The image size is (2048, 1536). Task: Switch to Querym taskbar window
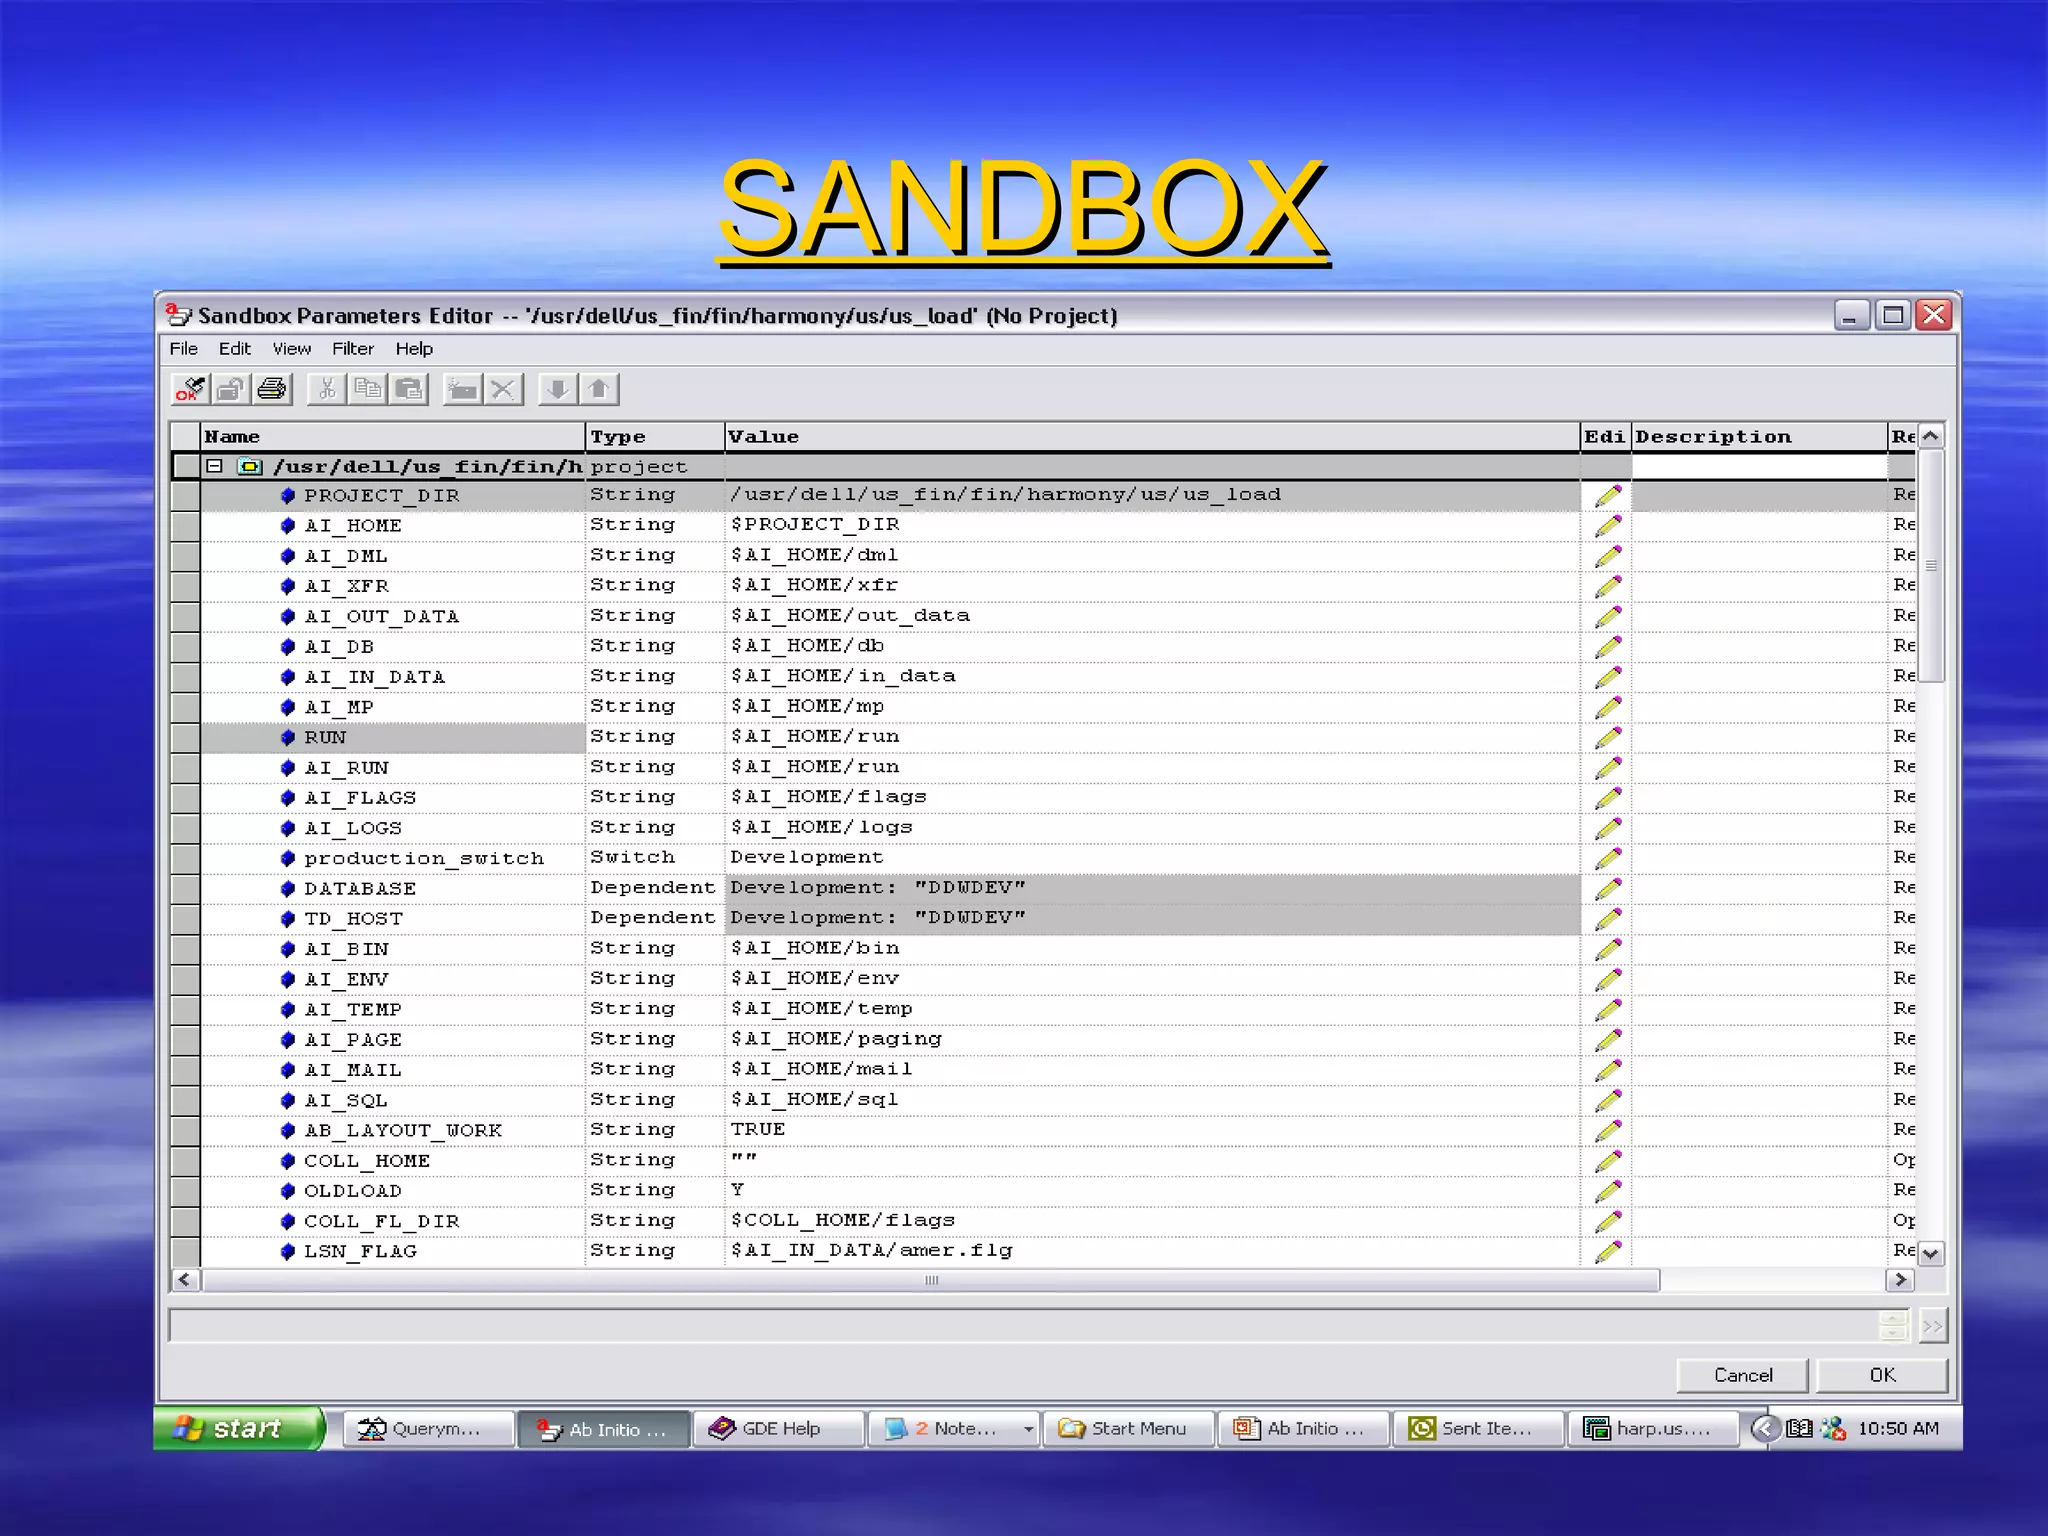429,1429
